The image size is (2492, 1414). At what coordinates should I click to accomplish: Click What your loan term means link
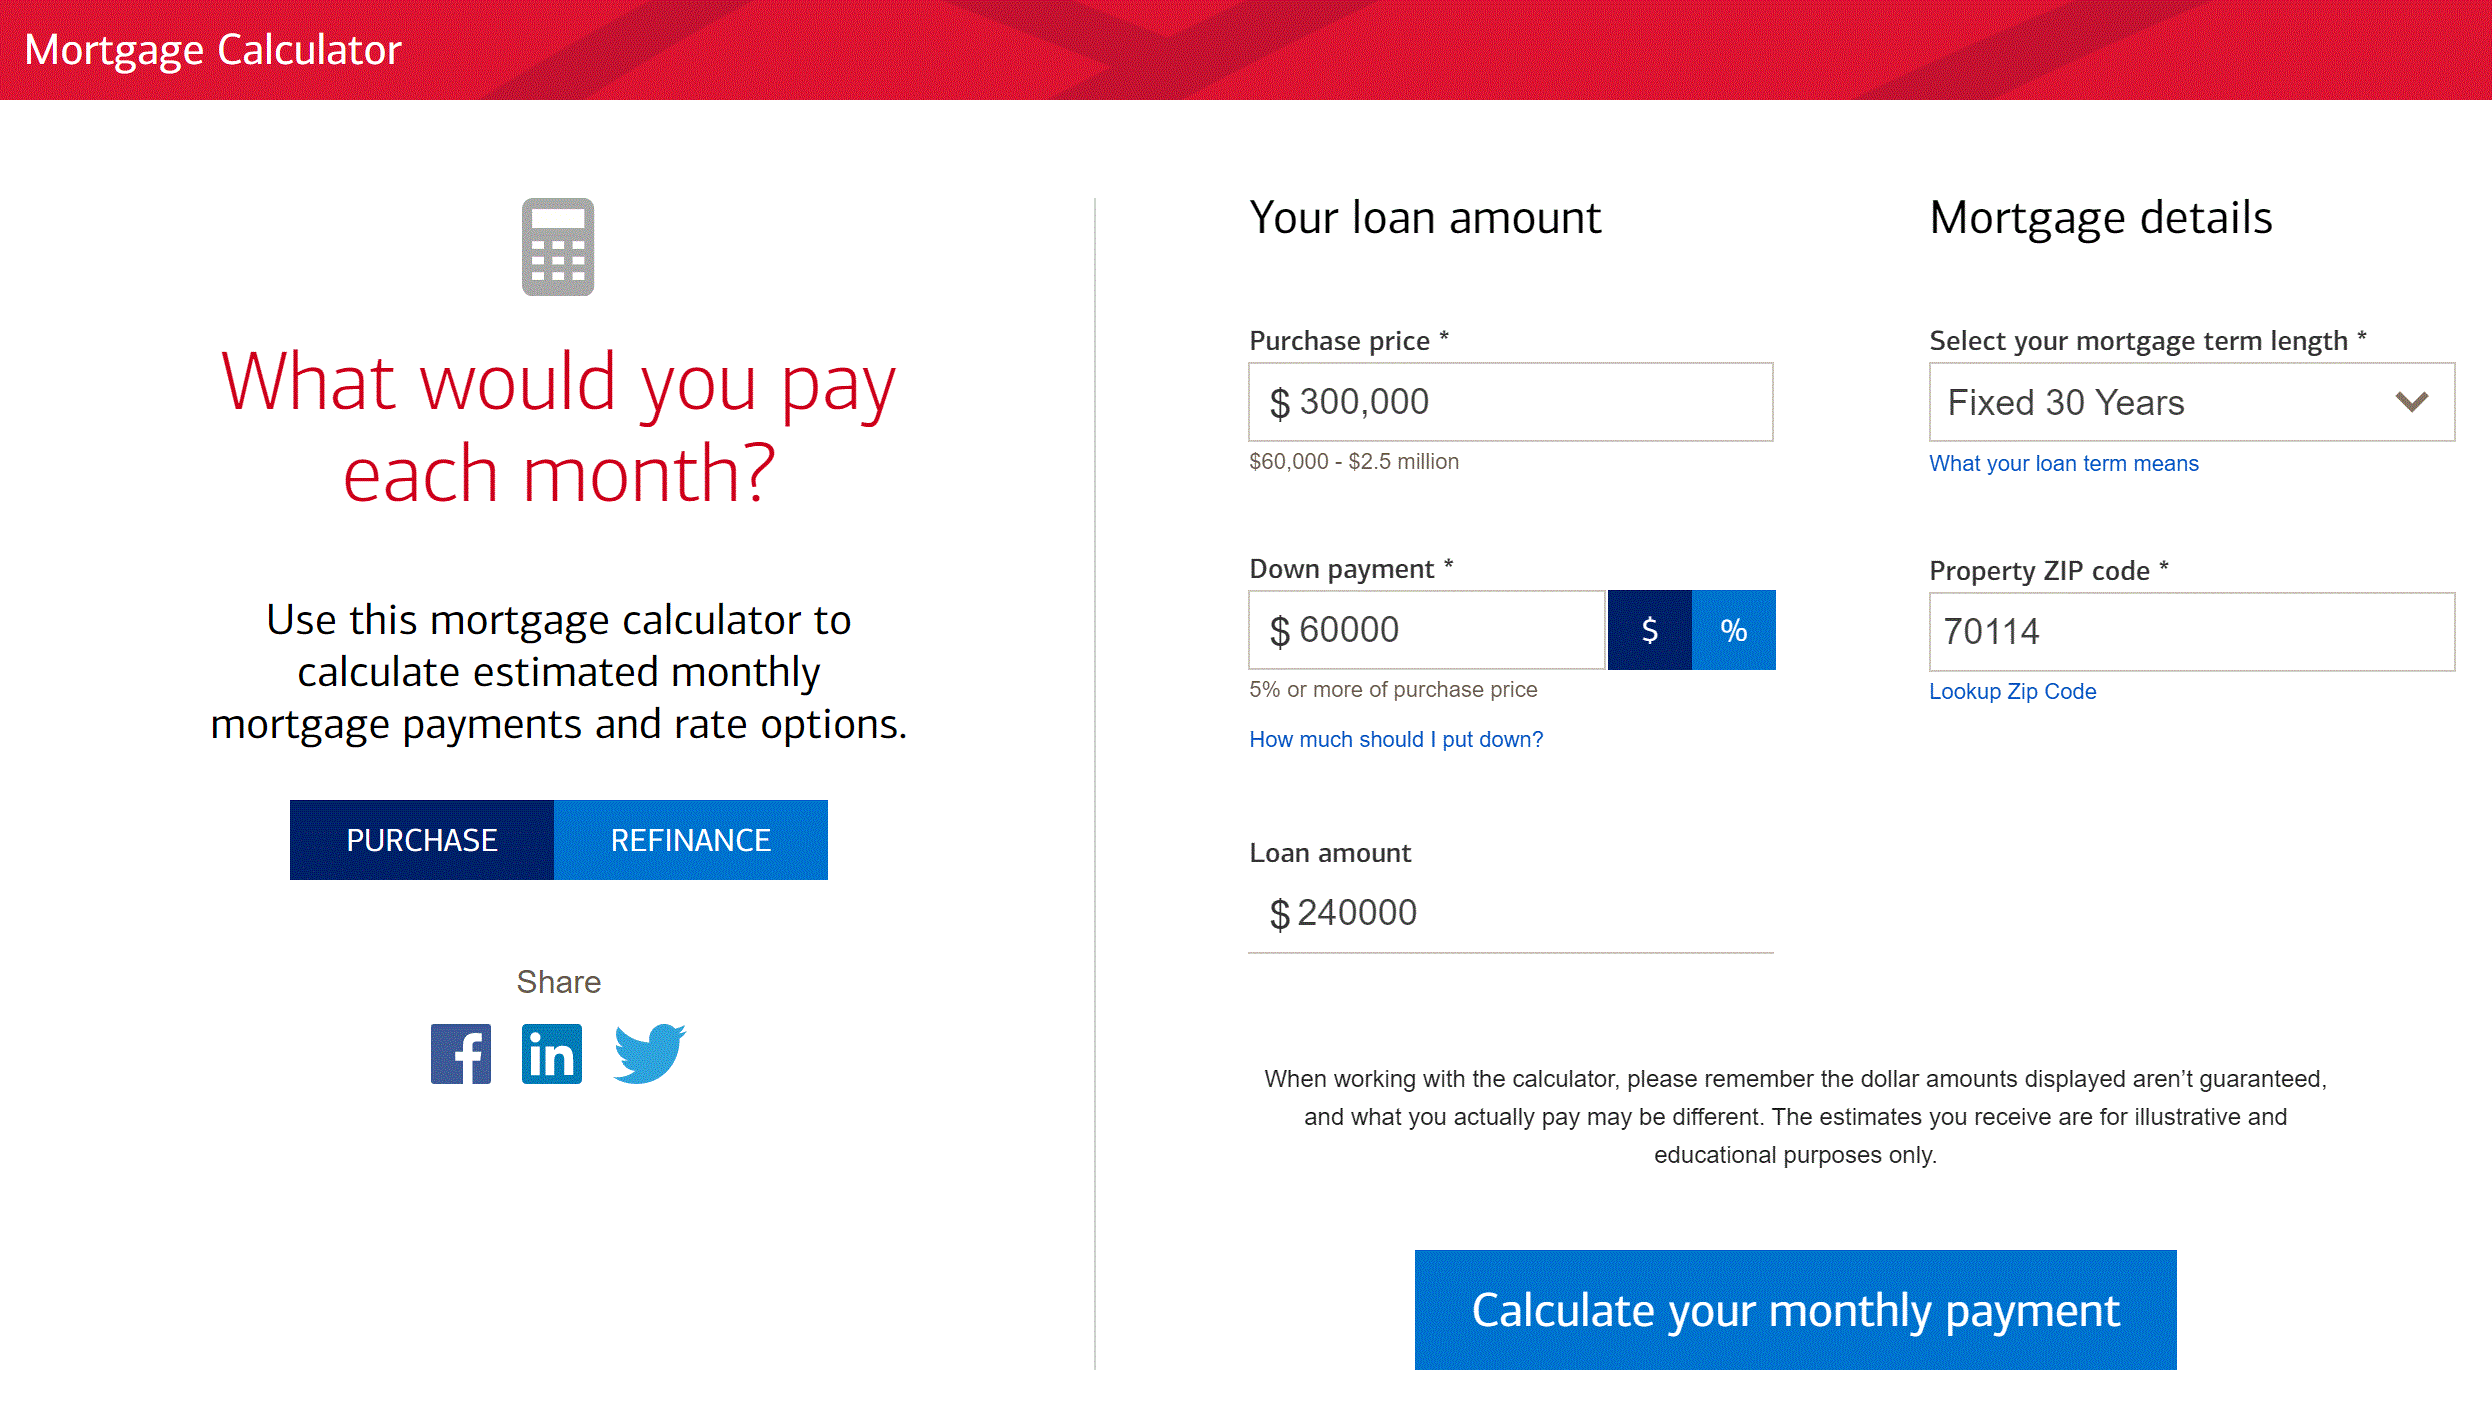click(x=2062, y=462)
